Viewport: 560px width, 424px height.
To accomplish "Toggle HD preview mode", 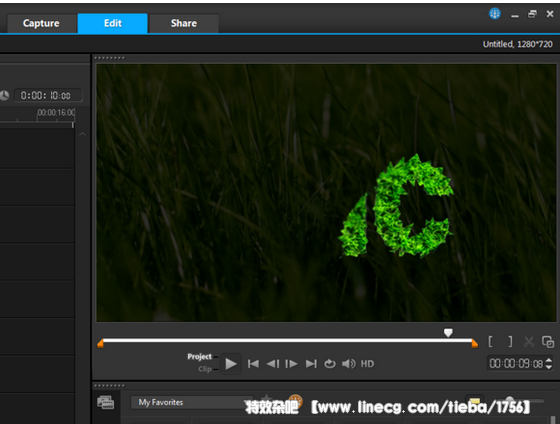I will [x=367, y=364].
